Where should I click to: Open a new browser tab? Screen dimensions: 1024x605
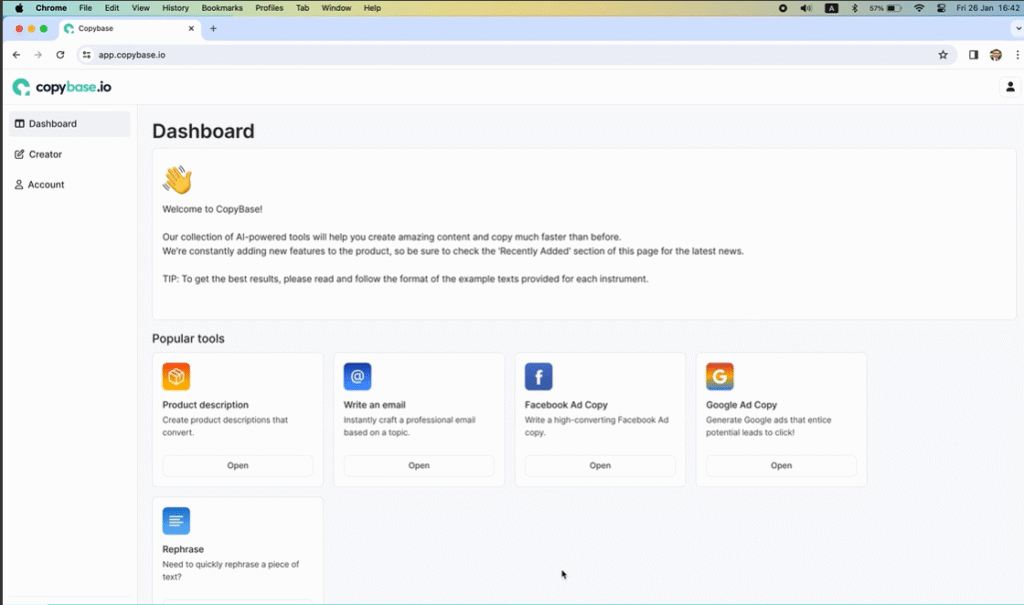[213, 29]
